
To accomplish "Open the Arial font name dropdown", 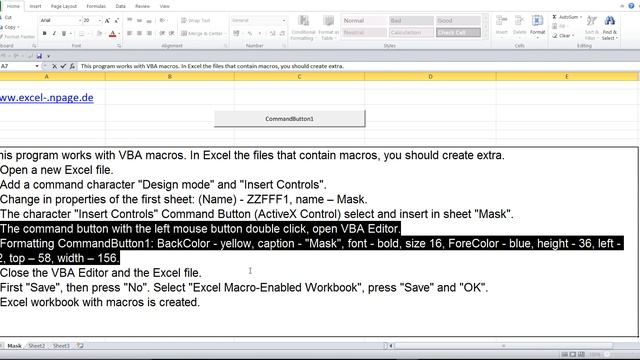I will [x=80, y=20].
